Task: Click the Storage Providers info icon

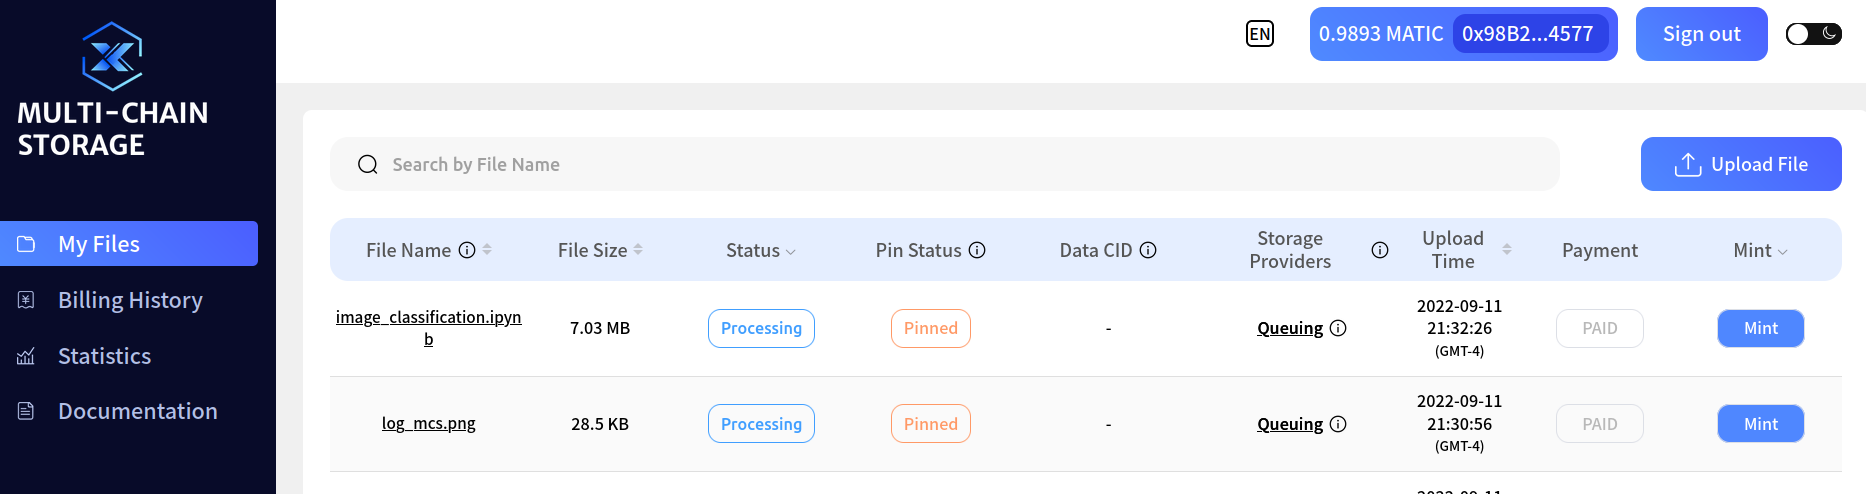Action: click(1380, 250)
